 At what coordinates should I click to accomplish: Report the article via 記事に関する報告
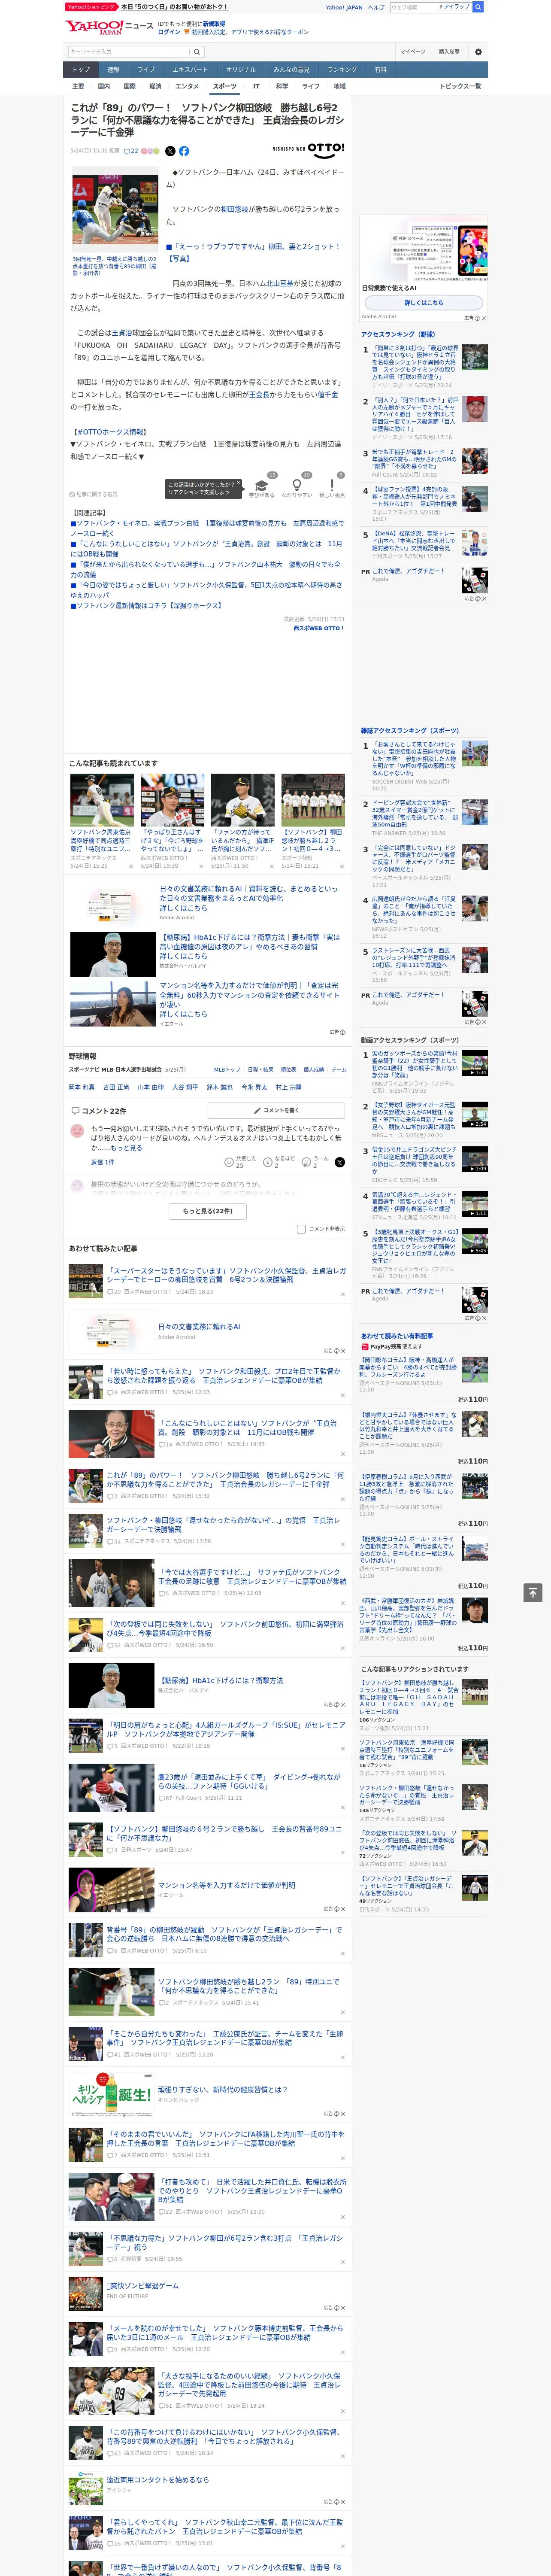[x=94, y=494]
